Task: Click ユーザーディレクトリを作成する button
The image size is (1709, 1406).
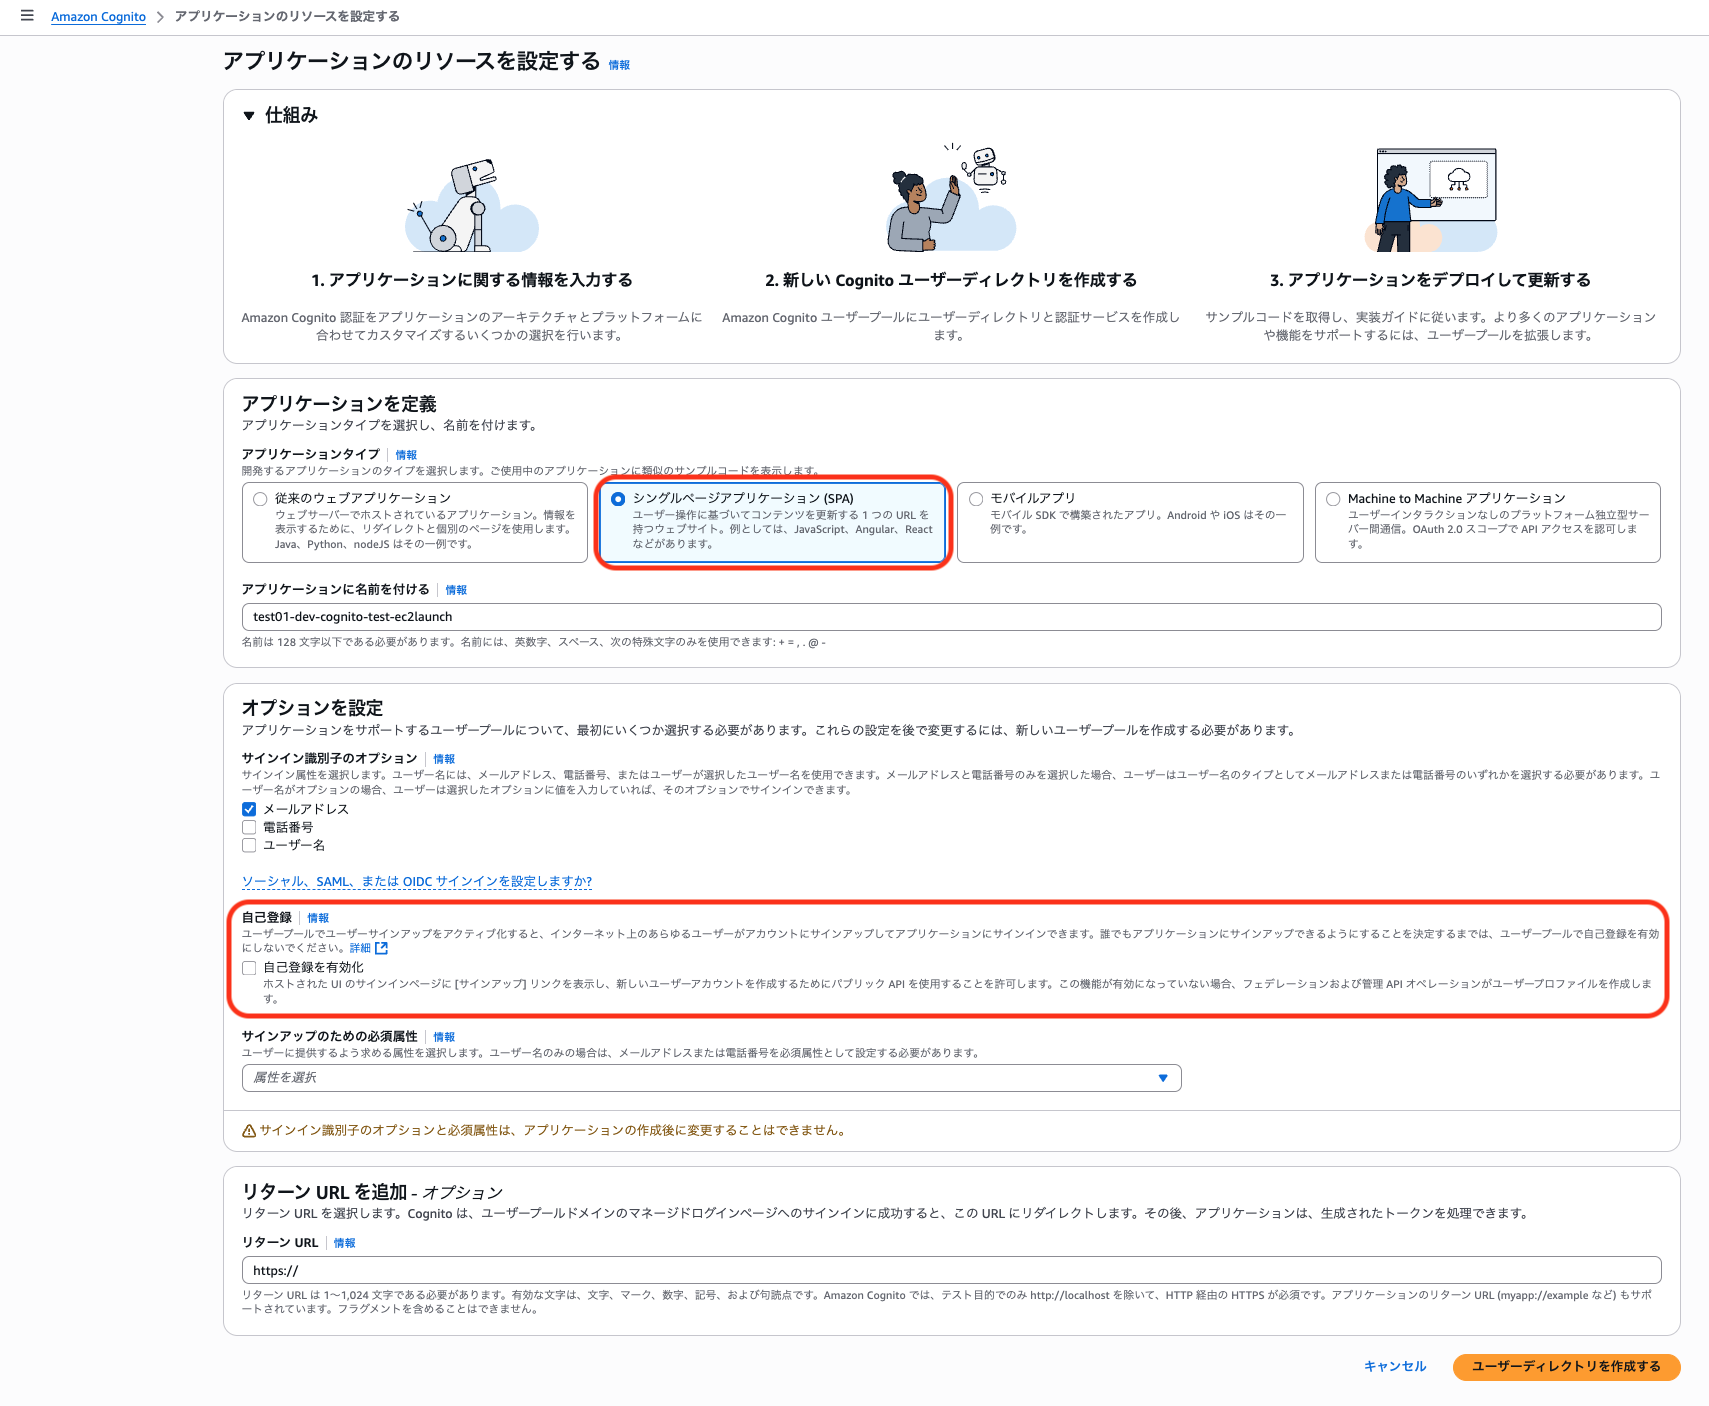Action: point(1567,1366)
